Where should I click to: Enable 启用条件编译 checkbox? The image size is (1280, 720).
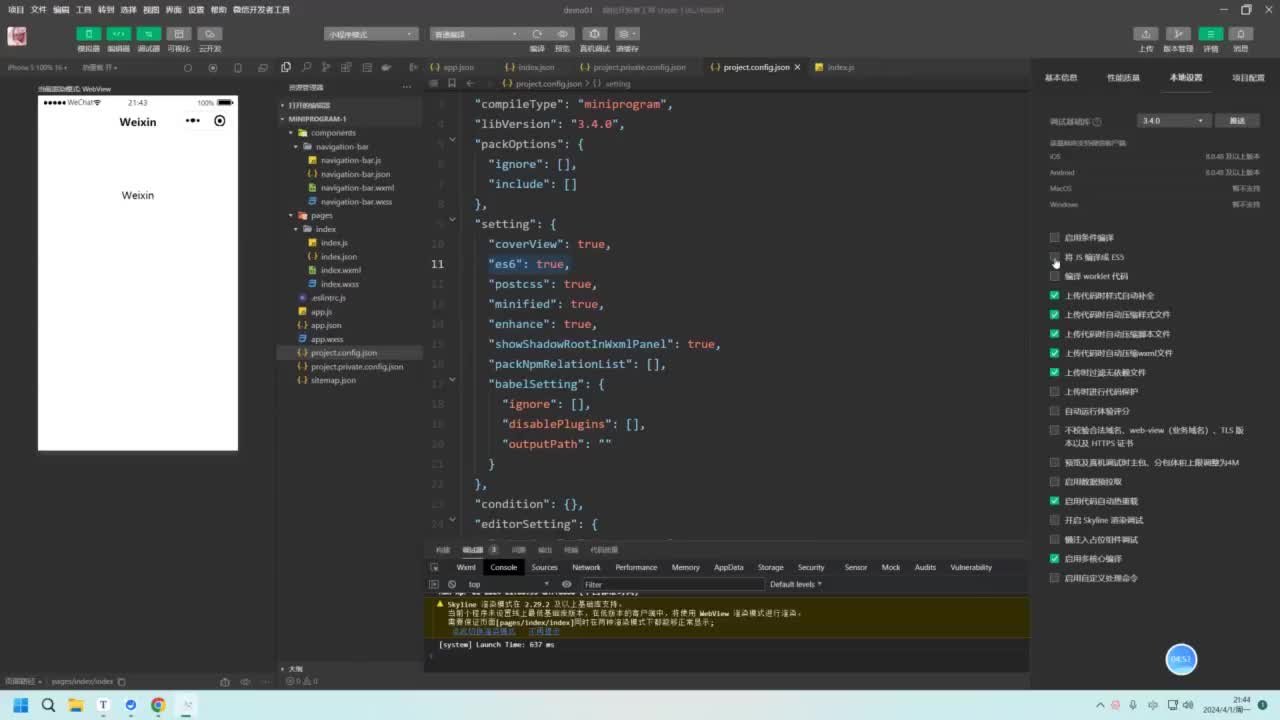point(1054,238)
